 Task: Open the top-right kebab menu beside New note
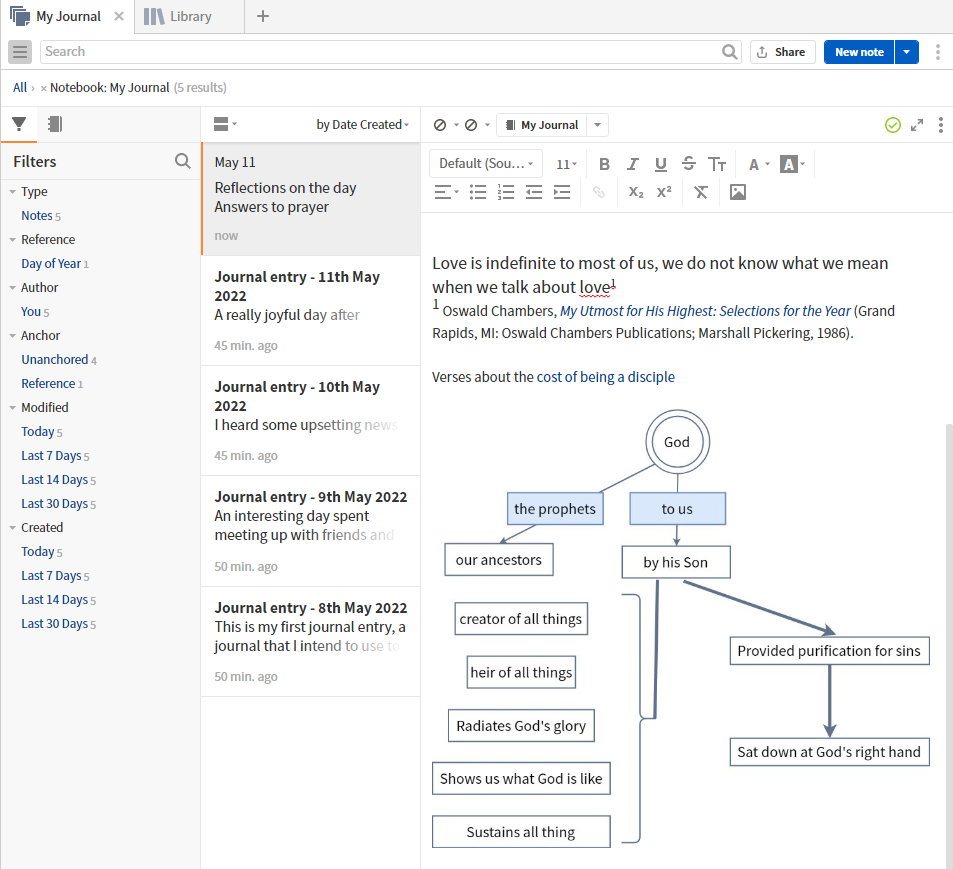[938, 52]
